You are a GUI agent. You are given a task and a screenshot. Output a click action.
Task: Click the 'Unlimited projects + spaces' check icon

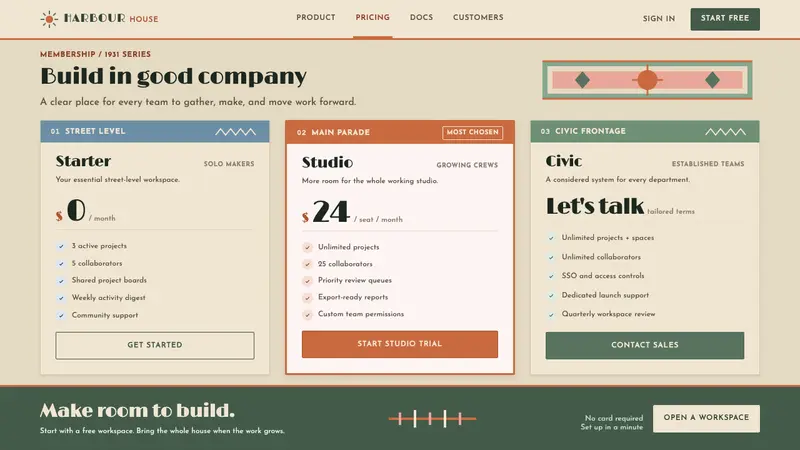(551, 238)
